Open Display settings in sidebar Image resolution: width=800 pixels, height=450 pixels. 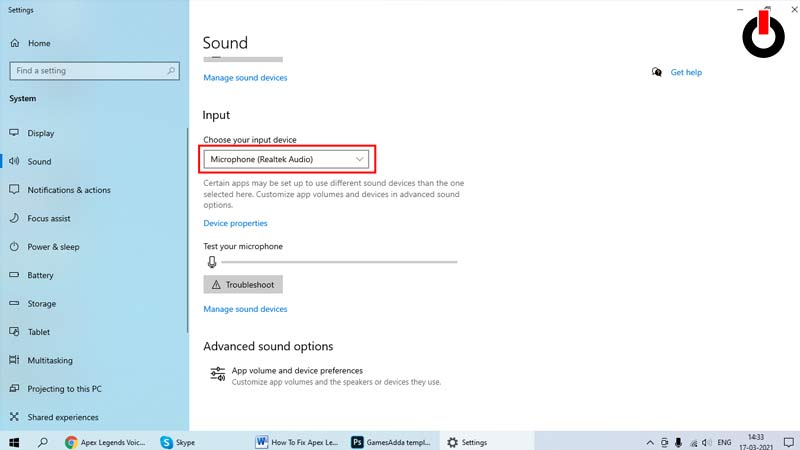pyautogui.click(x=94, y=133)
